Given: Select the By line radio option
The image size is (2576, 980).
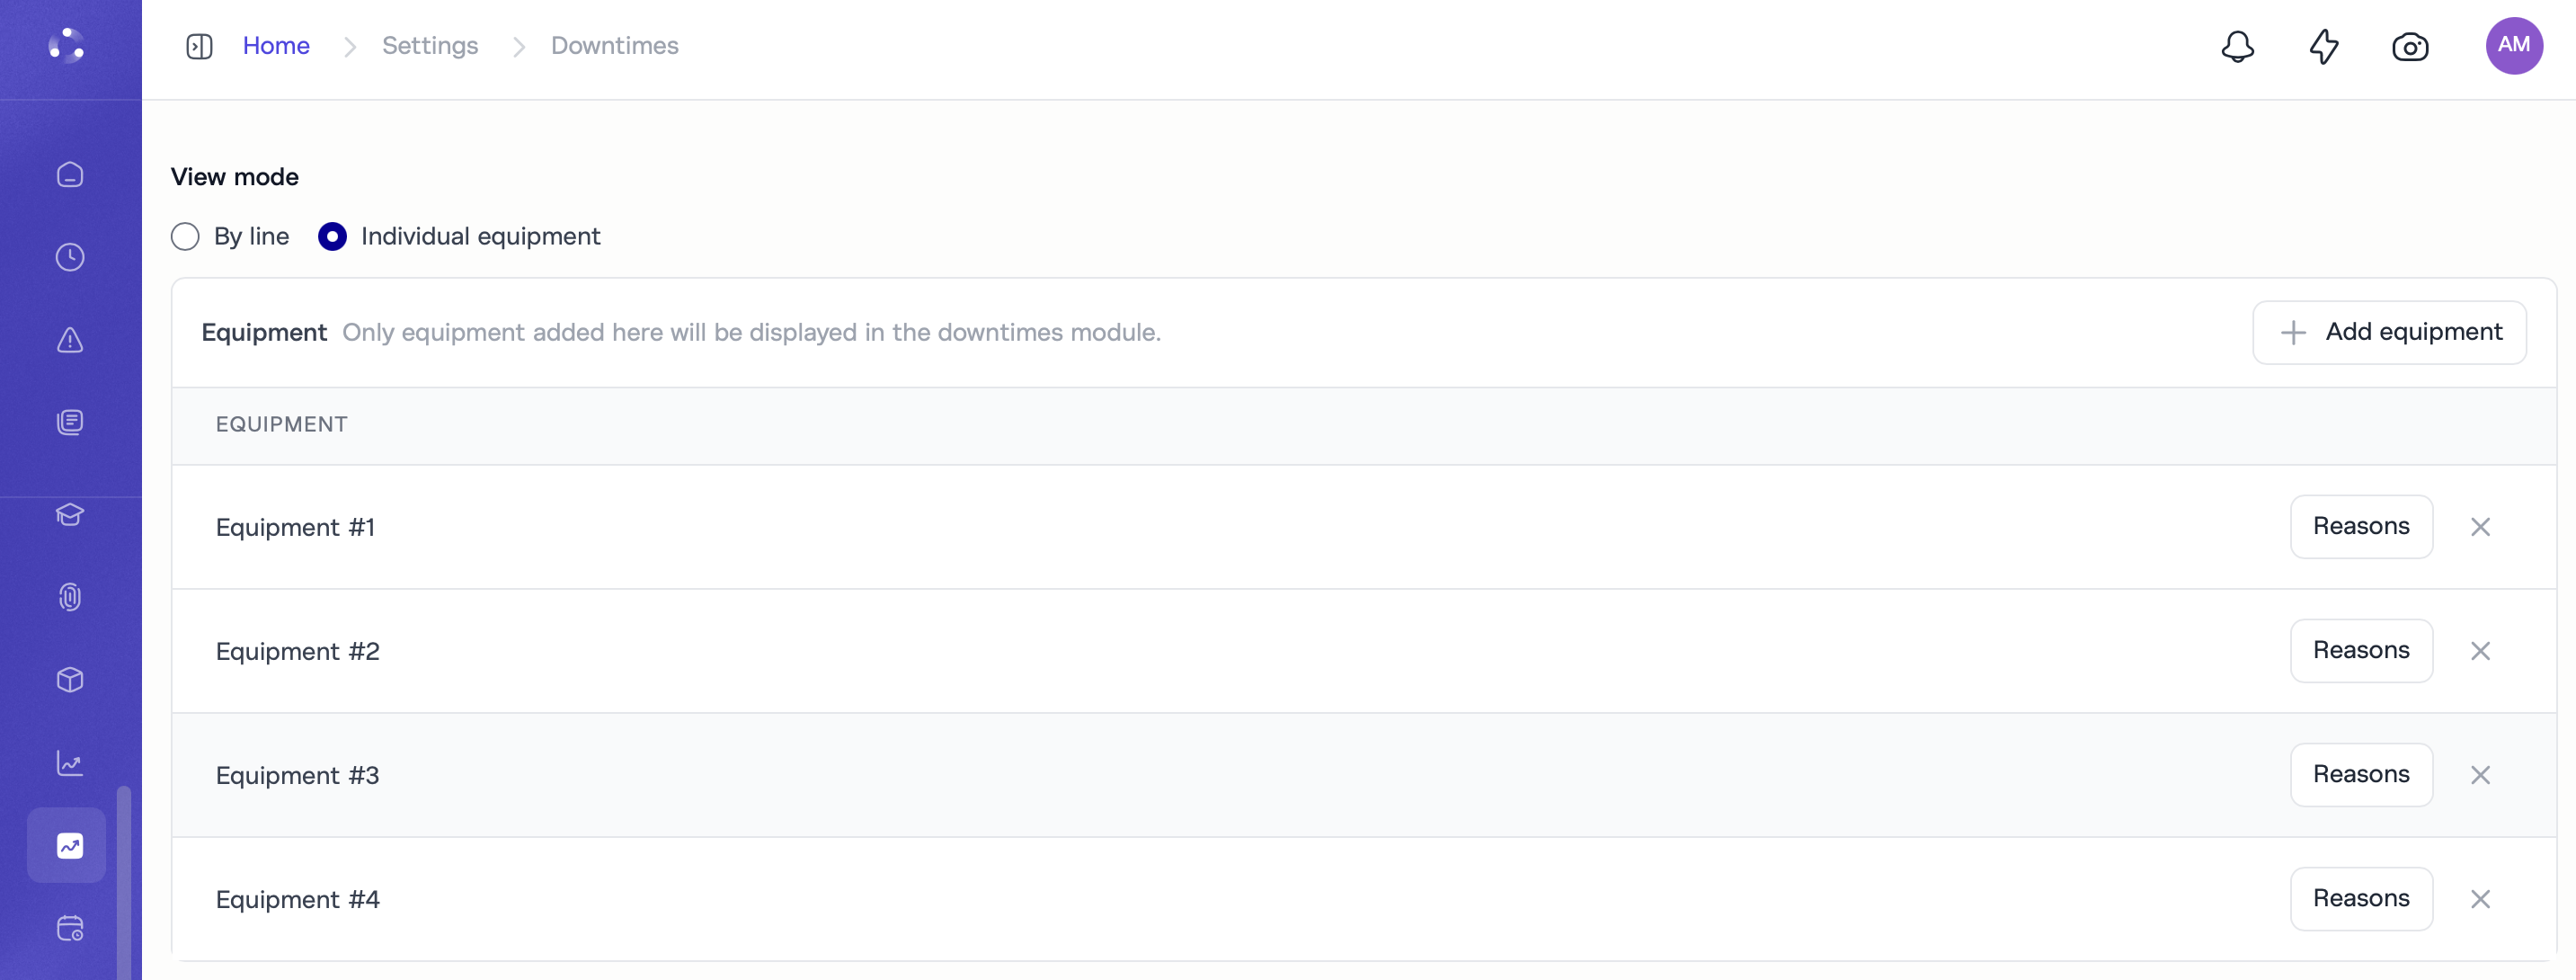Looking at the screenshot, I should pyautogui.click(x=185, y=237).
